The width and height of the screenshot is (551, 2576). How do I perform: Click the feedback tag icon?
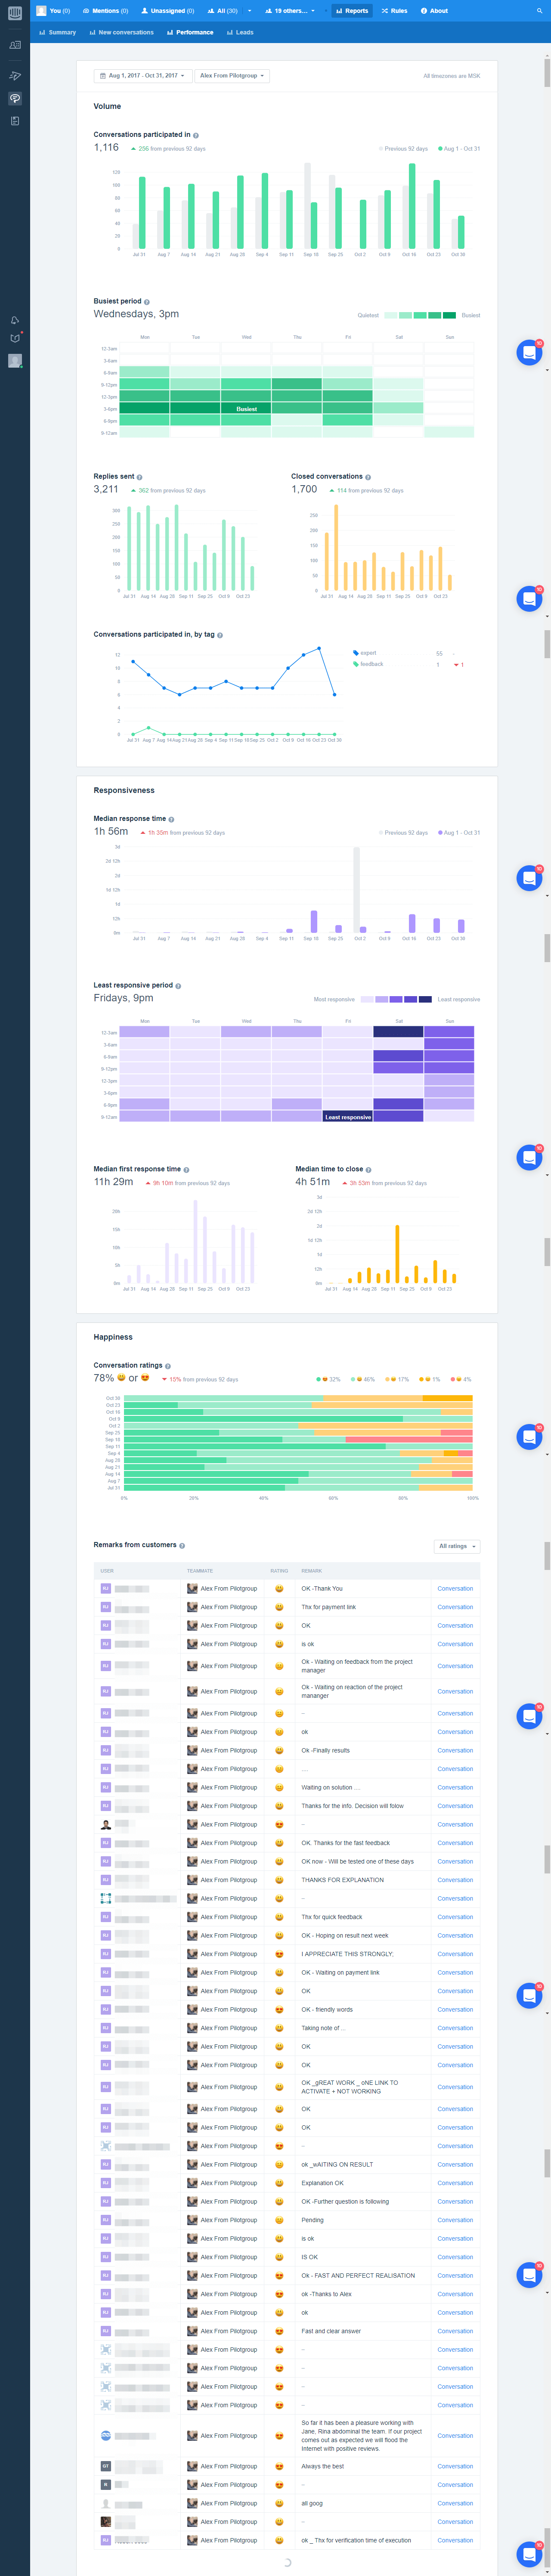click(356, 664)
